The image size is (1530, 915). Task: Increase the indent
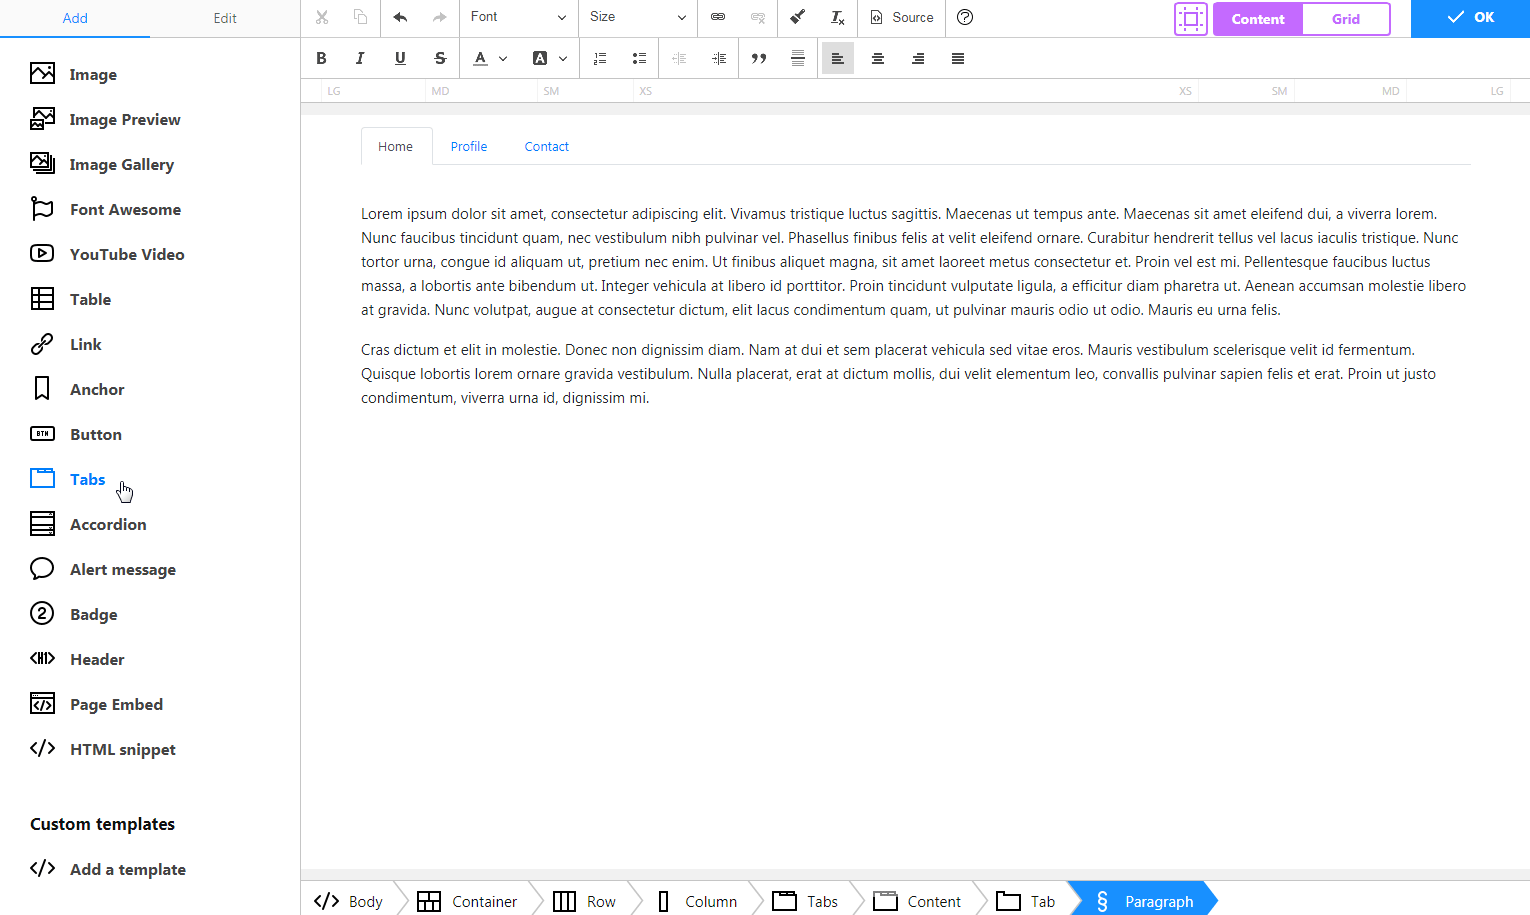pos(719,58)
